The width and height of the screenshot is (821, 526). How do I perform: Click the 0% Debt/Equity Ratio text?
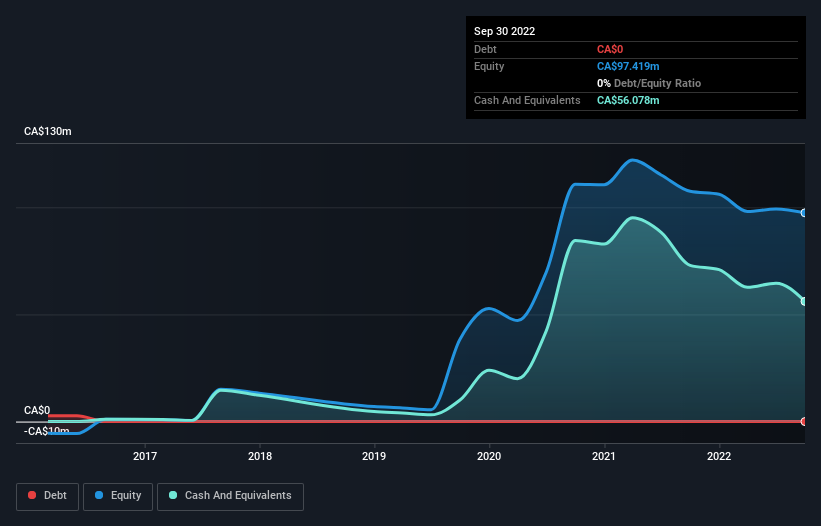[x=649, y=83]
